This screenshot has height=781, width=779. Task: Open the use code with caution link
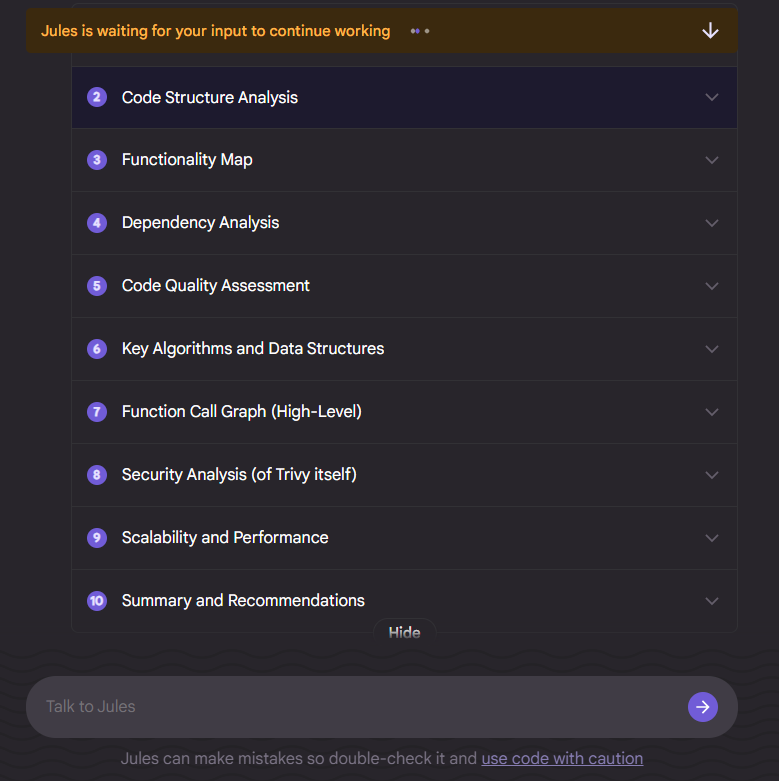562,758
